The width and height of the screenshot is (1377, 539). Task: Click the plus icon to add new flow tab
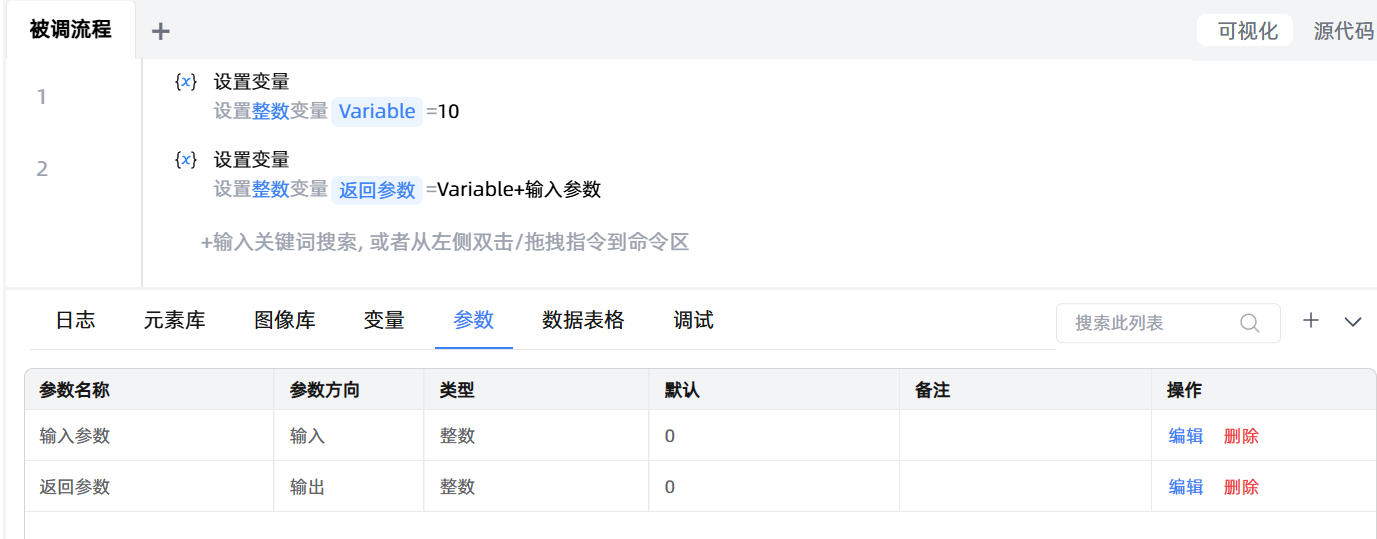pos(161,31)
